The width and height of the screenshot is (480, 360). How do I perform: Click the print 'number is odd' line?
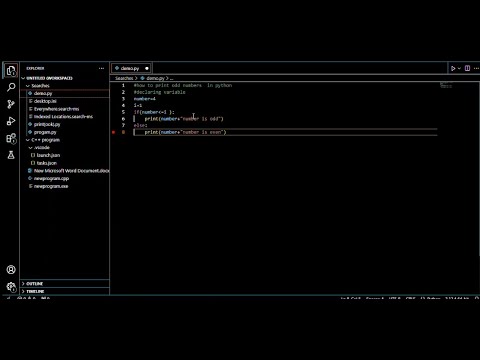(x=184, y=119)
